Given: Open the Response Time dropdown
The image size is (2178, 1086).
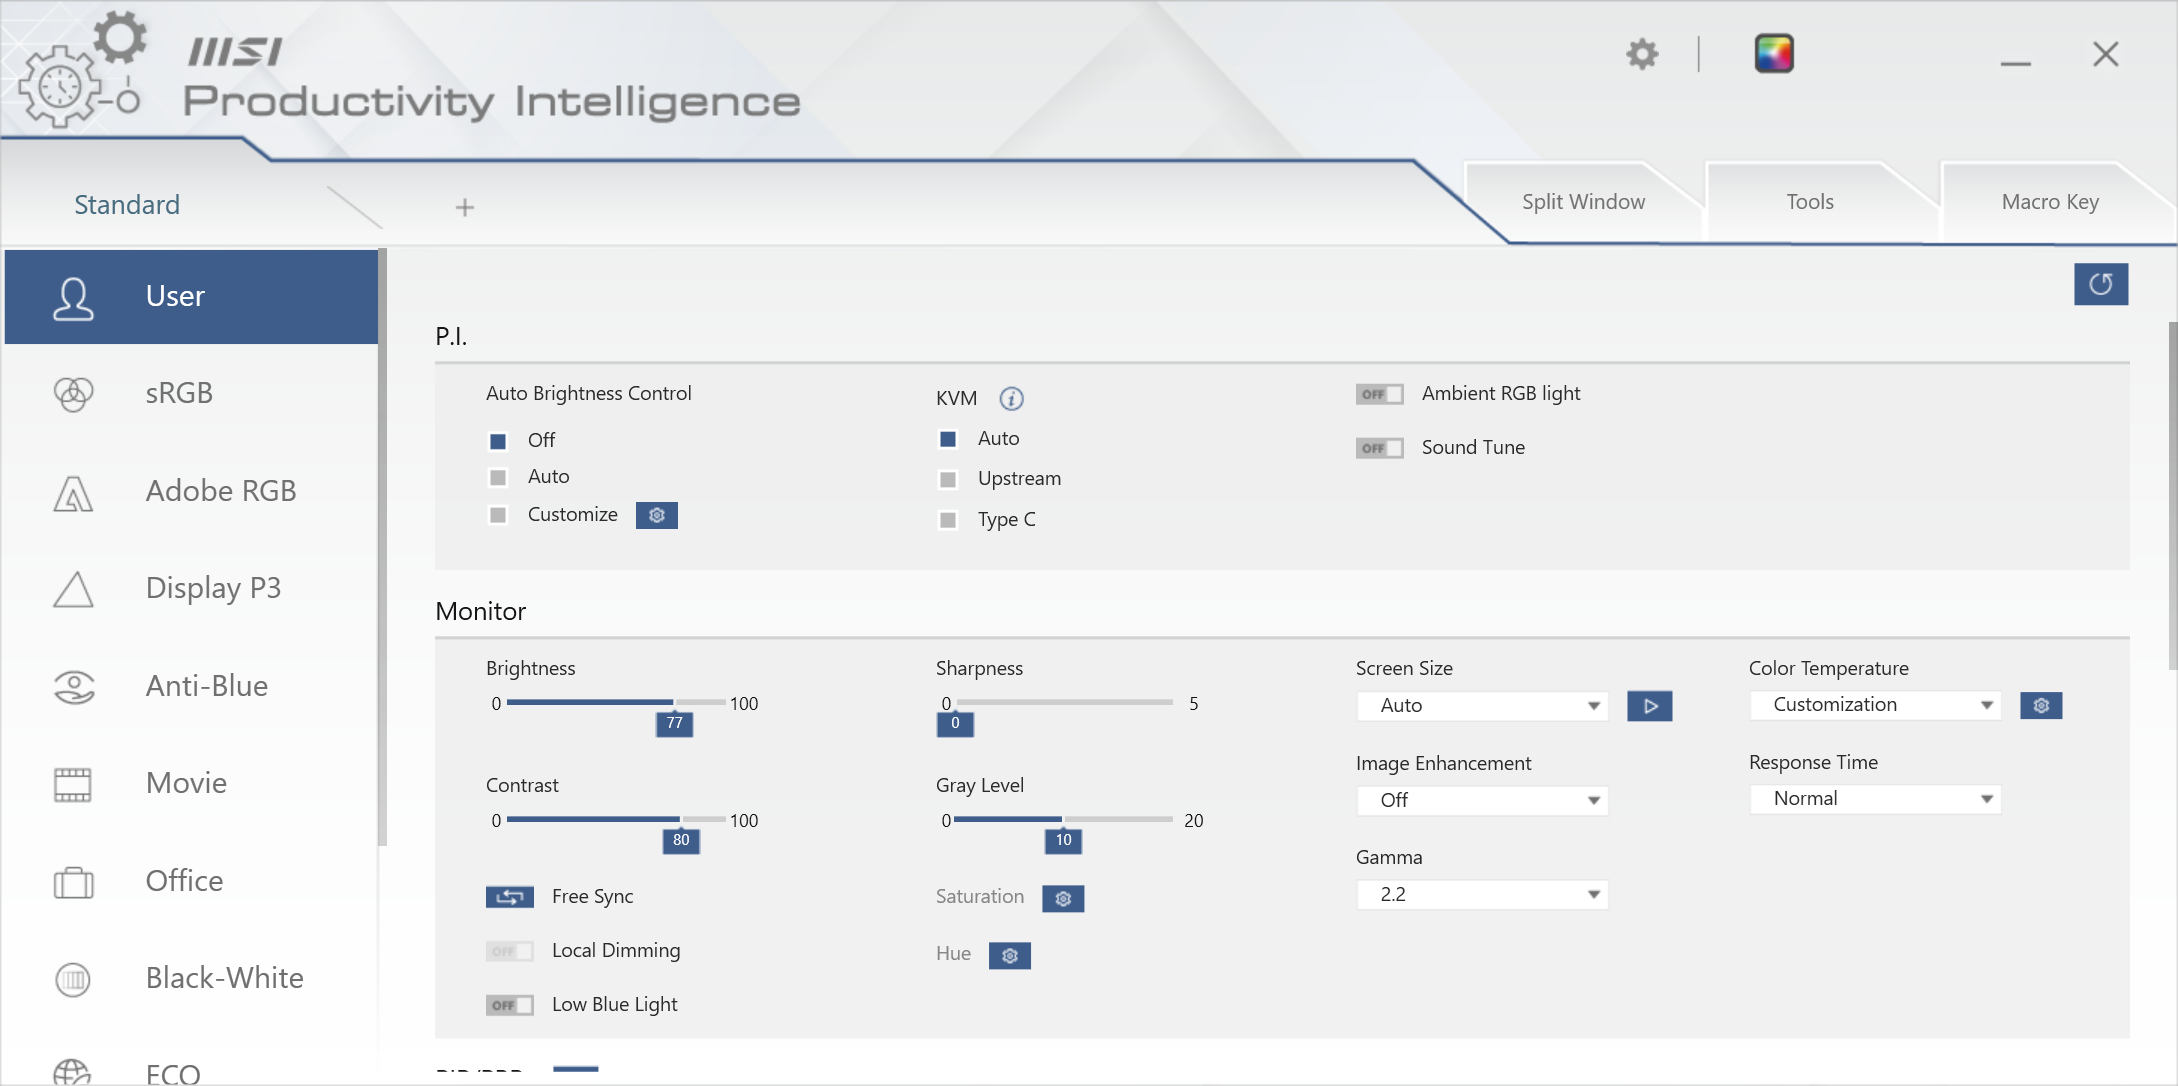Looking at the screenshot, I should 1875,799.
